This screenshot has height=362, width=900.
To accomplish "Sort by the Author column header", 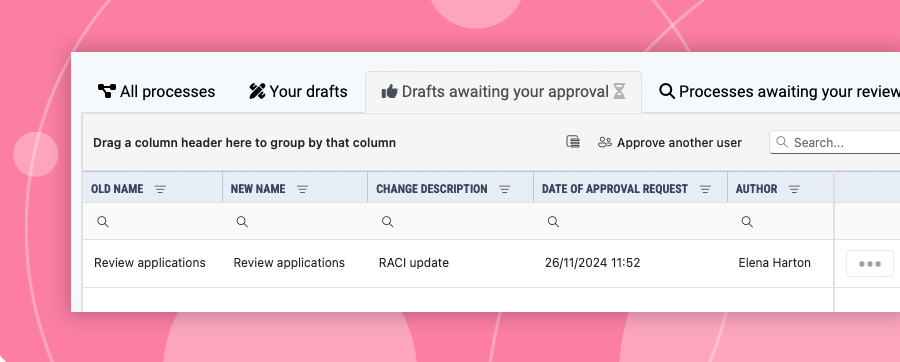I will [x=757, y=189].
